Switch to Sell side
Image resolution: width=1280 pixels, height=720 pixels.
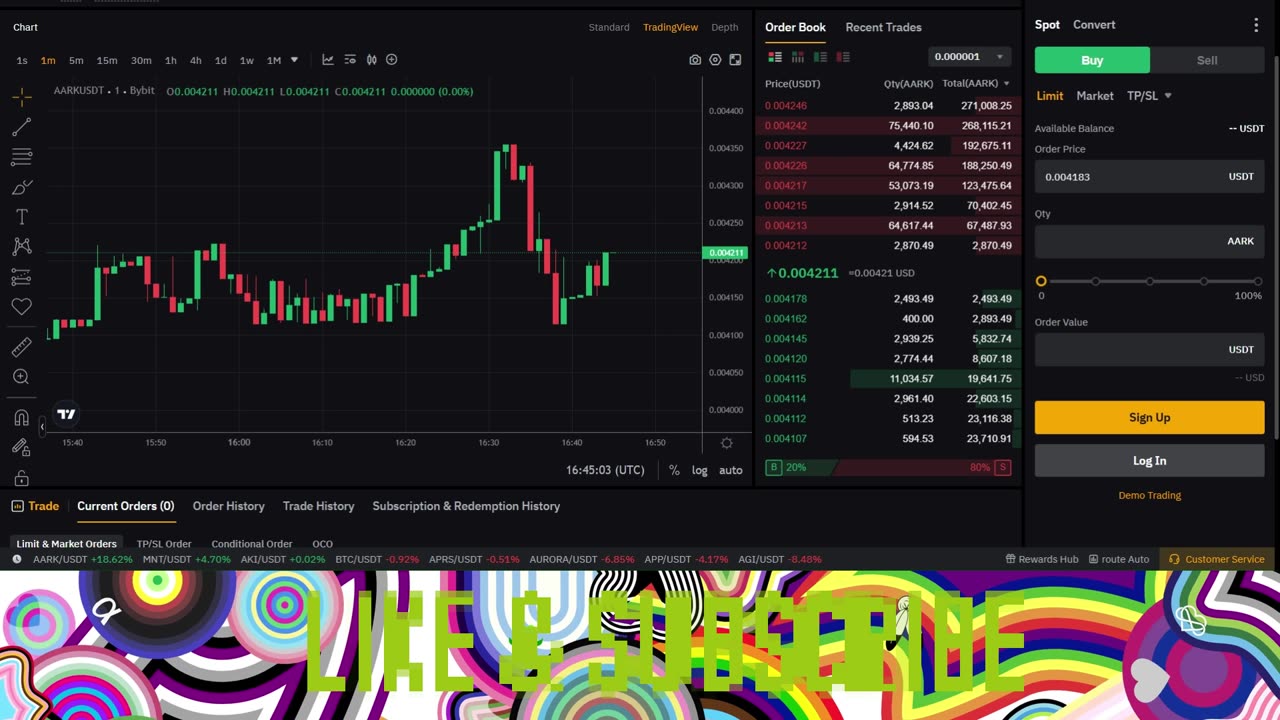point(1207,60)
